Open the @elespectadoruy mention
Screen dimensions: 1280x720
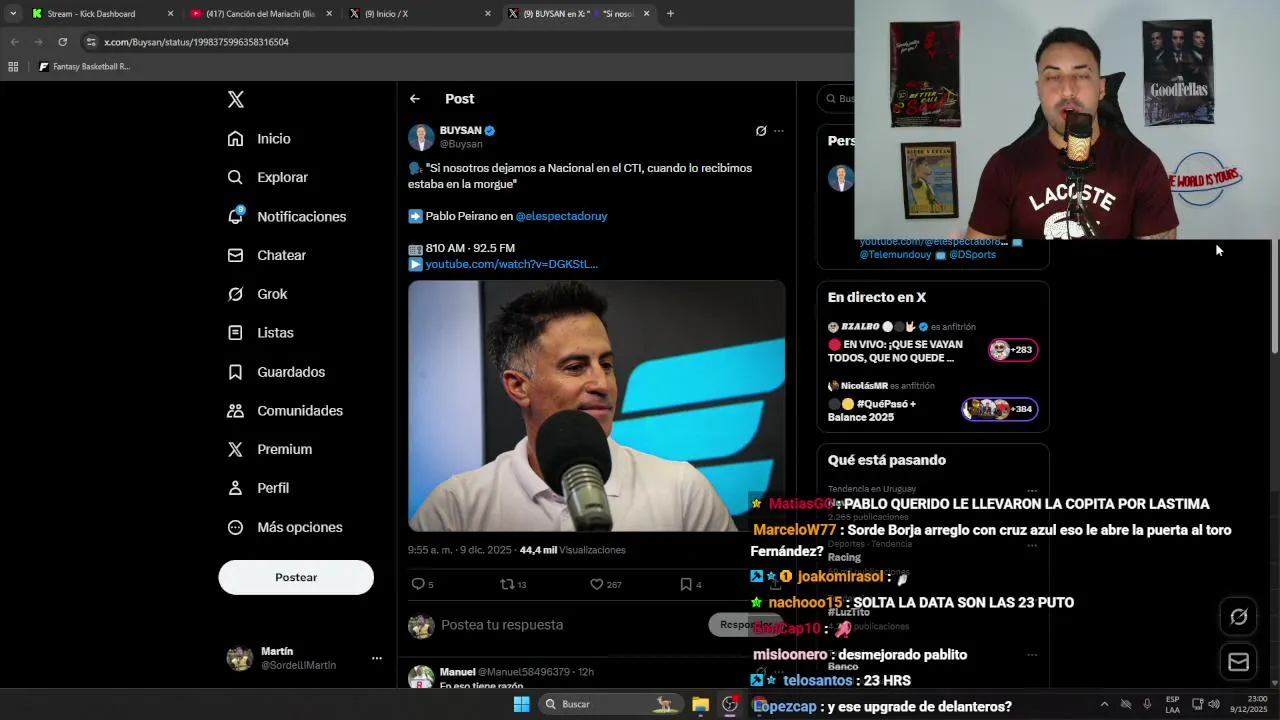[561, 216]
